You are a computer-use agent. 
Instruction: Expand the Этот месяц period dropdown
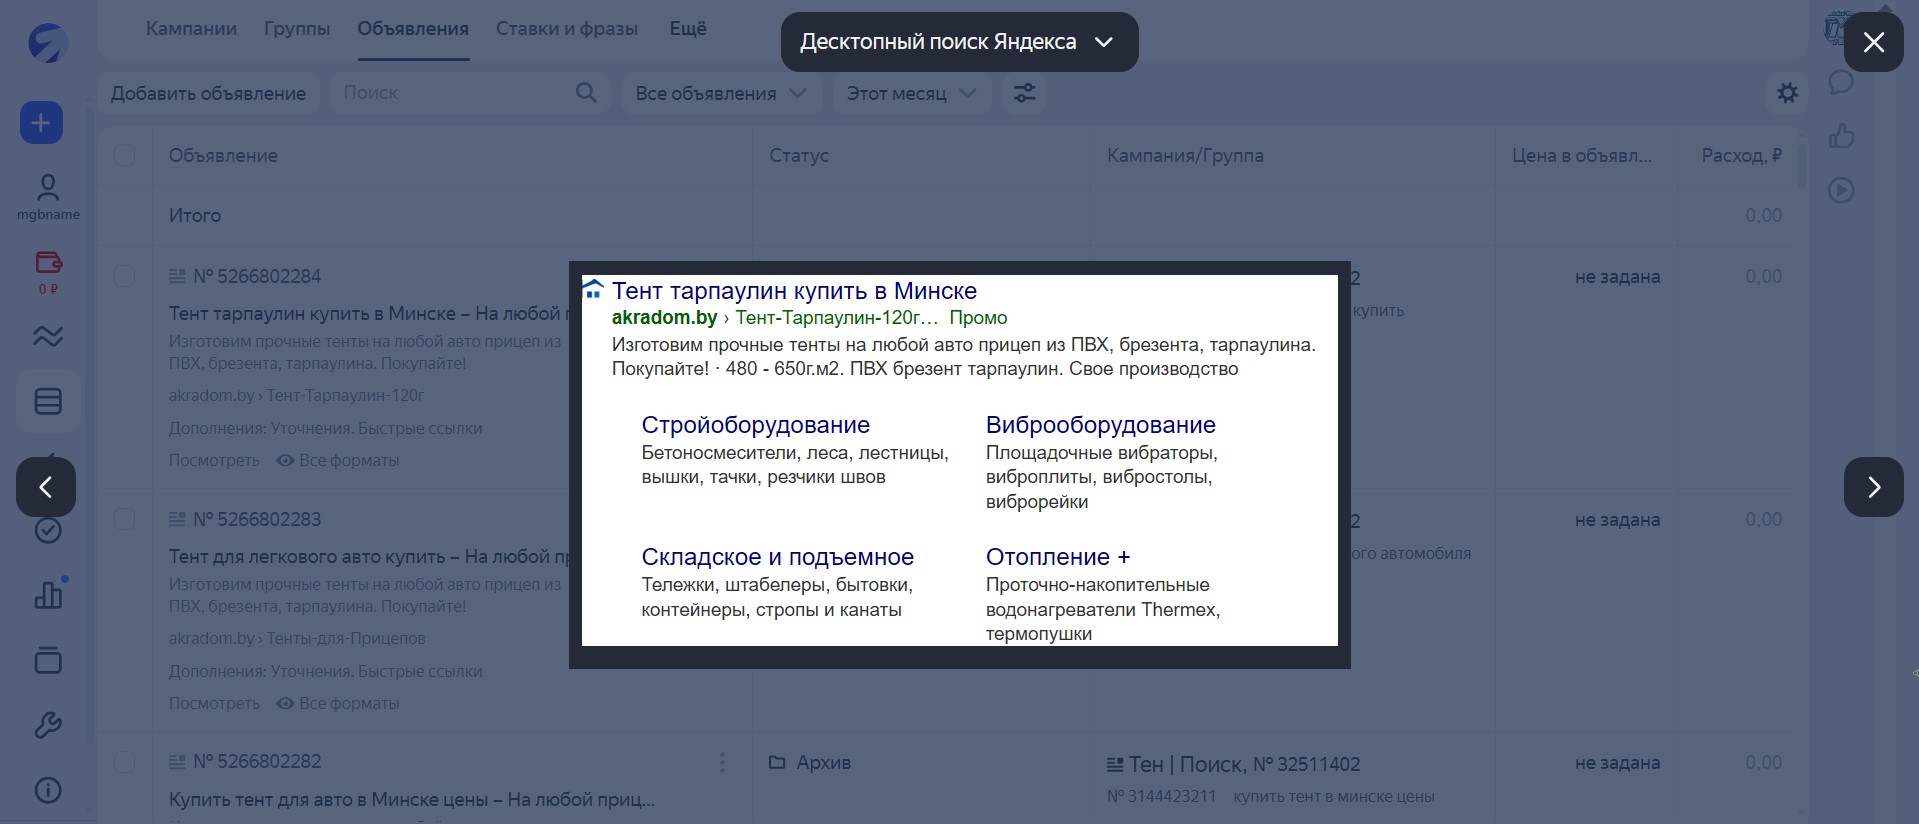click(911, 93)
